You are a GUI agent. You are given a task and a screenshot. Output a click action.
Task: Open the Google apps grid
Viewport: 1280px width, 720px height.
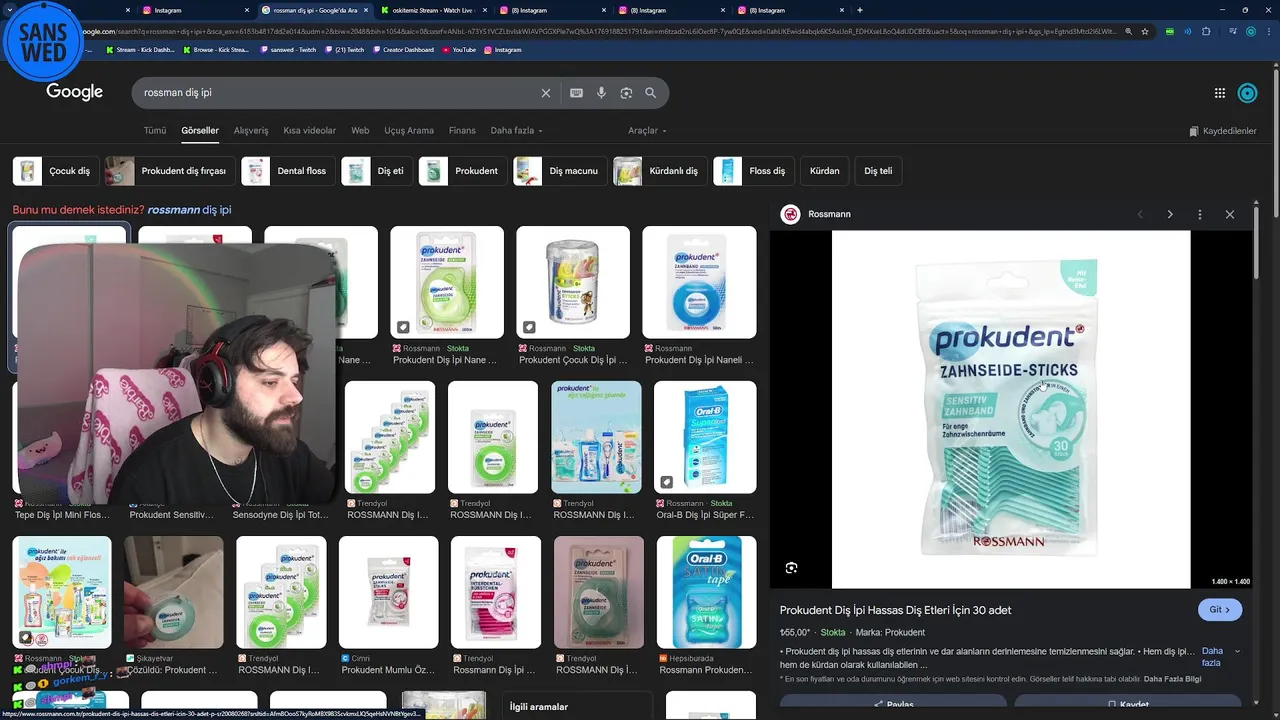pyautogui.click(x=1220, y=93)
